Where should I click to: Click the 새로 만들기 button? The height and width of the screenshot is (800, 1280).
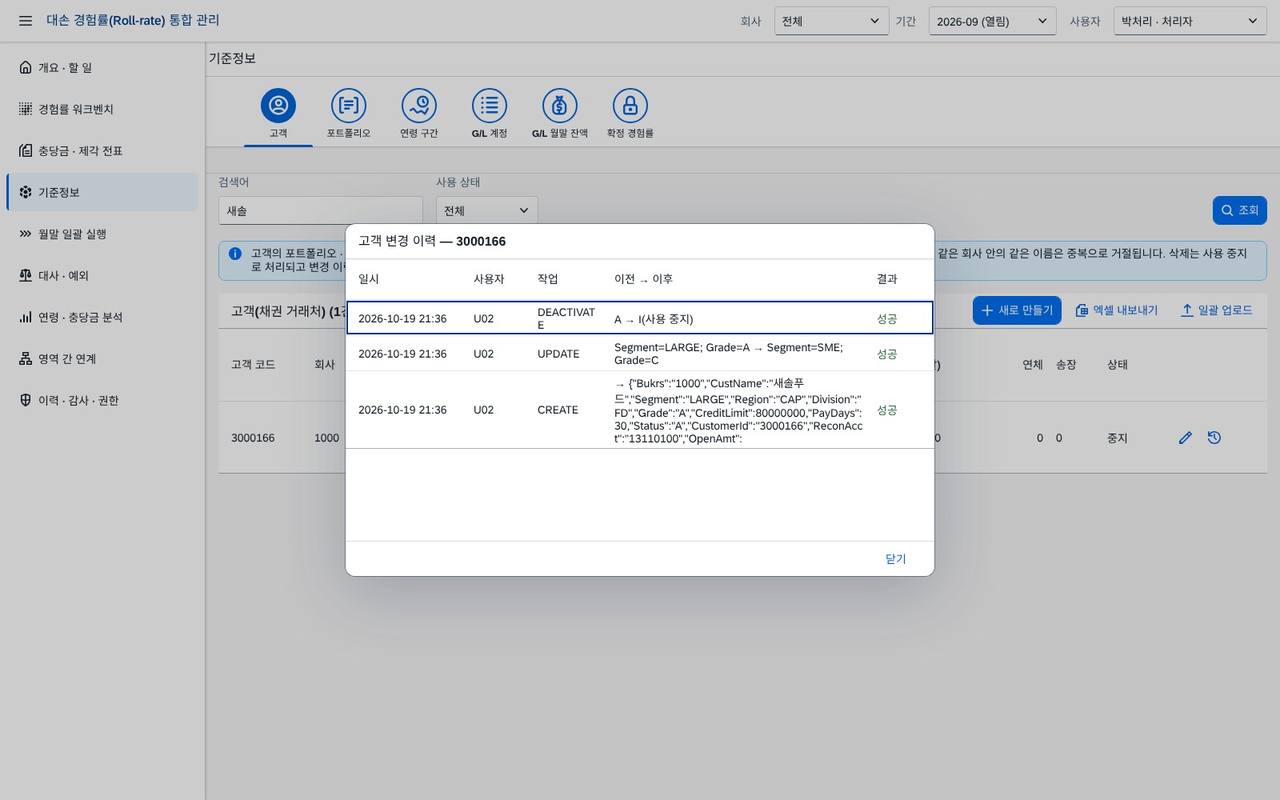(x=1017, y=311)
